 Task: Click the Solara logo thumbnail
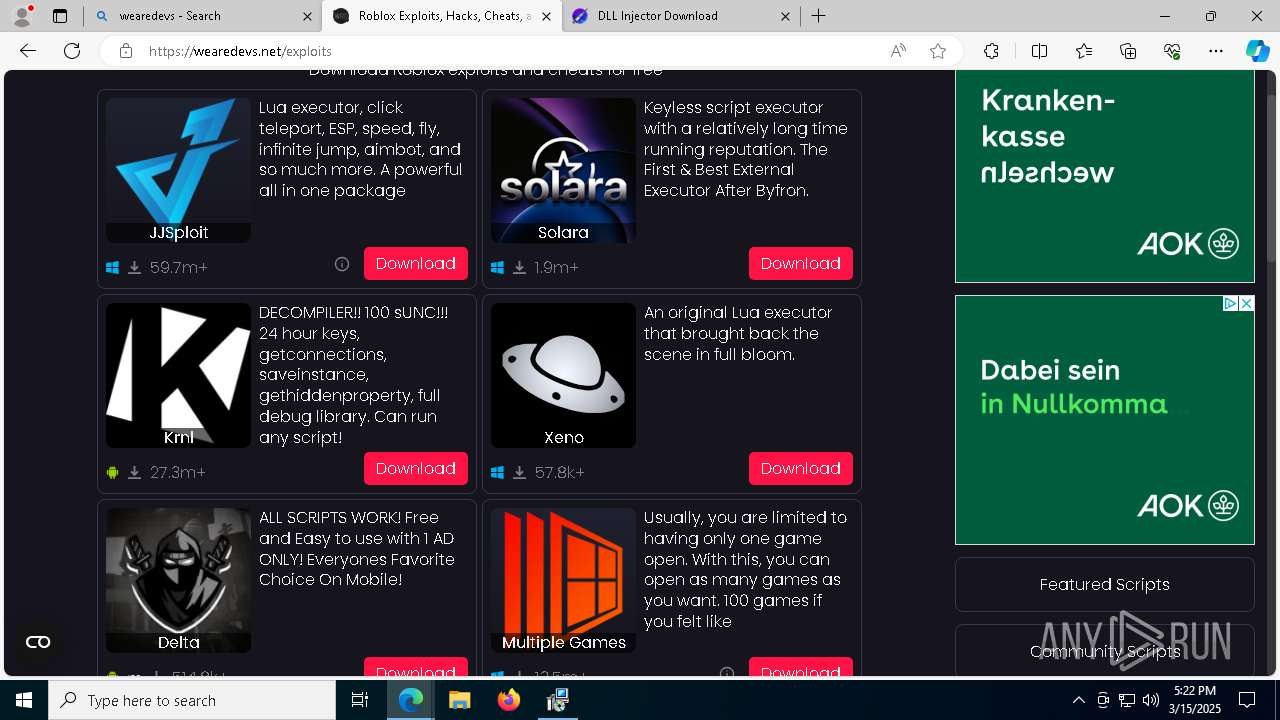[x=563, y=170]
